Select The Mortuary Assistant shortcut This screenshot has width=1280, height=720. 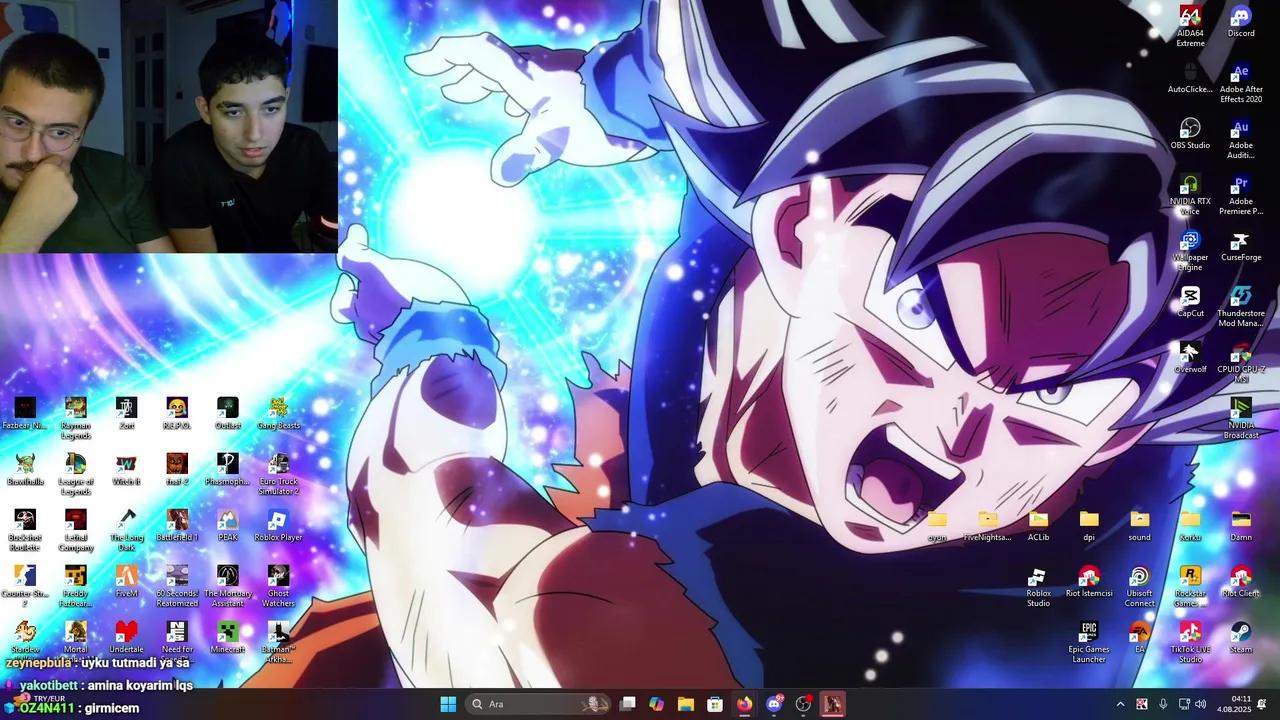[227, 587]
